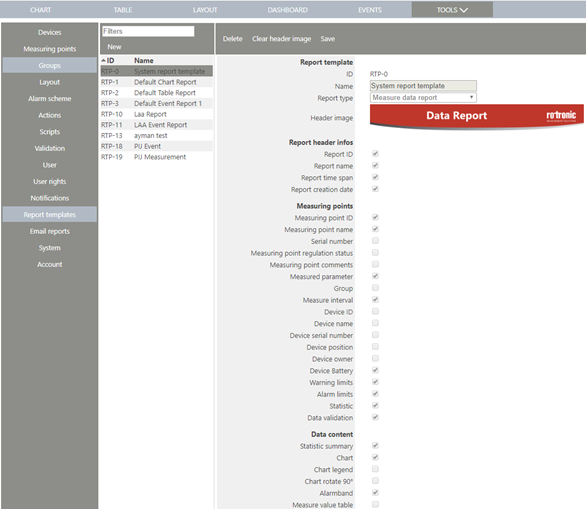Save the report template

[327, 39]
